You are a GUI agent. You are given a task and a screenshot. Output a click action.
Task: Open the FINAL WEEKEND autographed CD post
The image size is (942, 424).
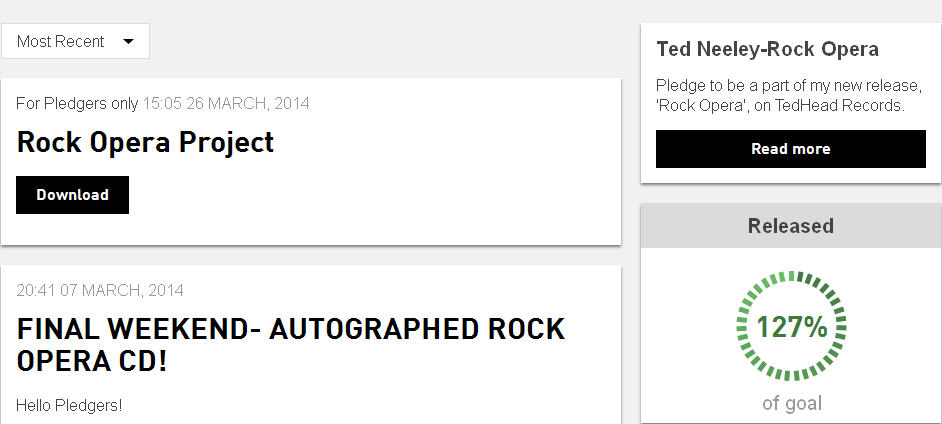[291, 344]
